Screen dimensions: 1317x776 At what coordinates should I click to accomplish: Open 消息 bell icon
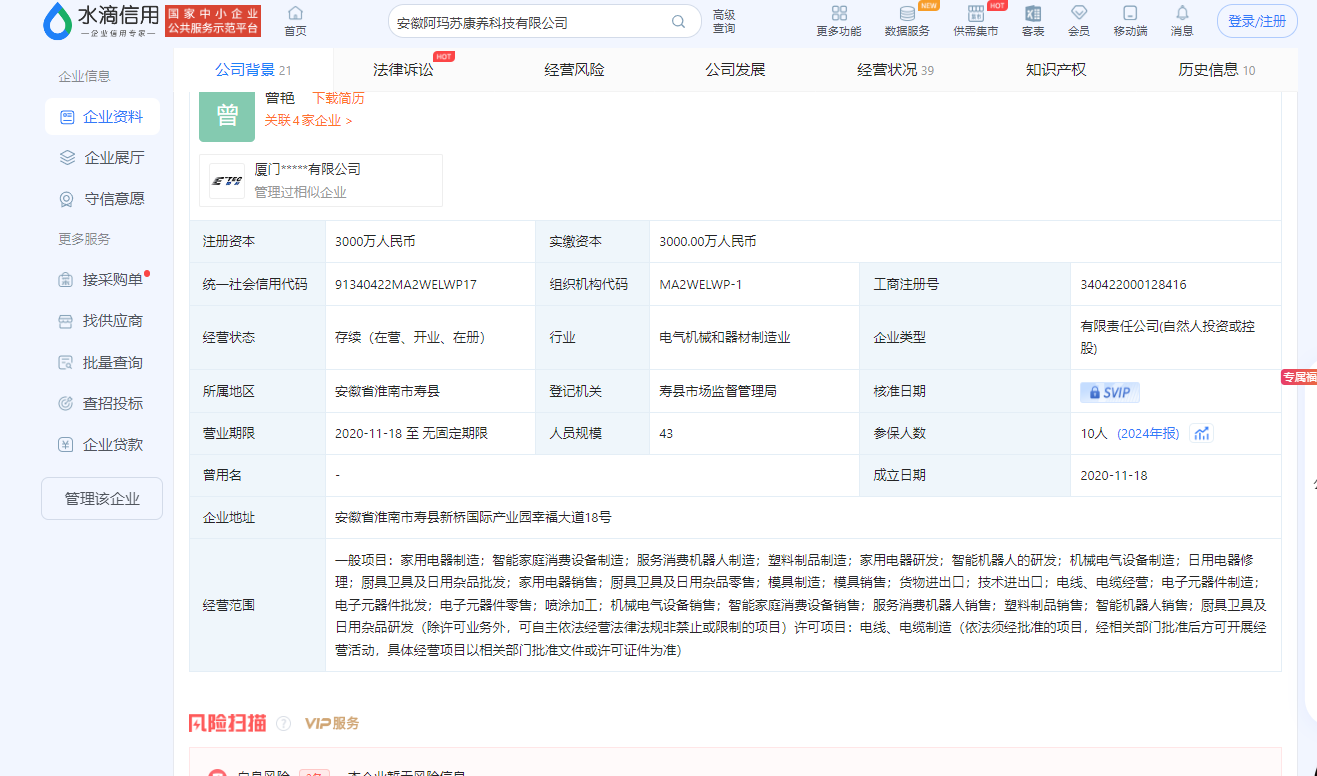1182,13
